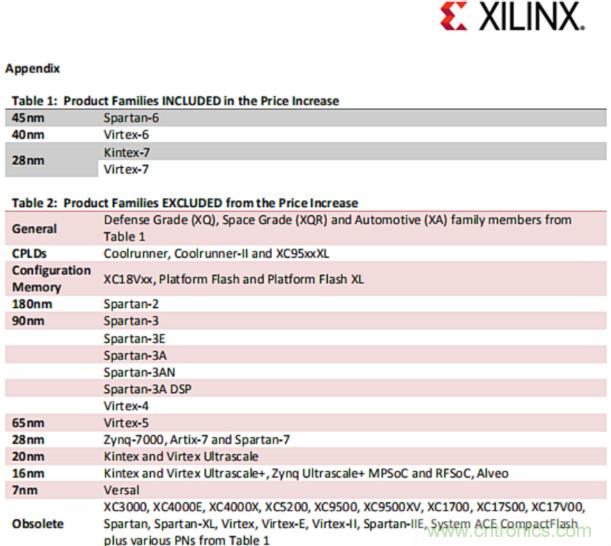The image size is (611, 546).
Task: Click the Zynq-7000, Artix-7 and Spartan-7 text
Action: (197, 440)
